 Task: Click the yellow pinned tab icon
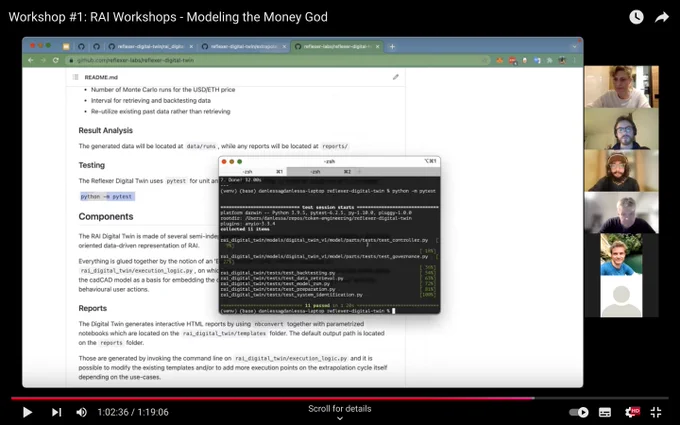tap(66, 46)
